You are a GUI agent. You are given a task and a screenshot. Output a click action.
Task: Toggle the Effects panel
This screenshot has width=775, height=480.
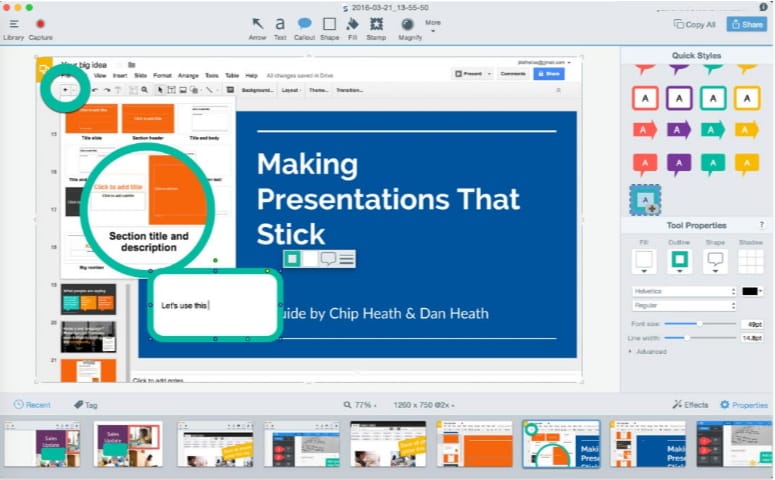690,404
